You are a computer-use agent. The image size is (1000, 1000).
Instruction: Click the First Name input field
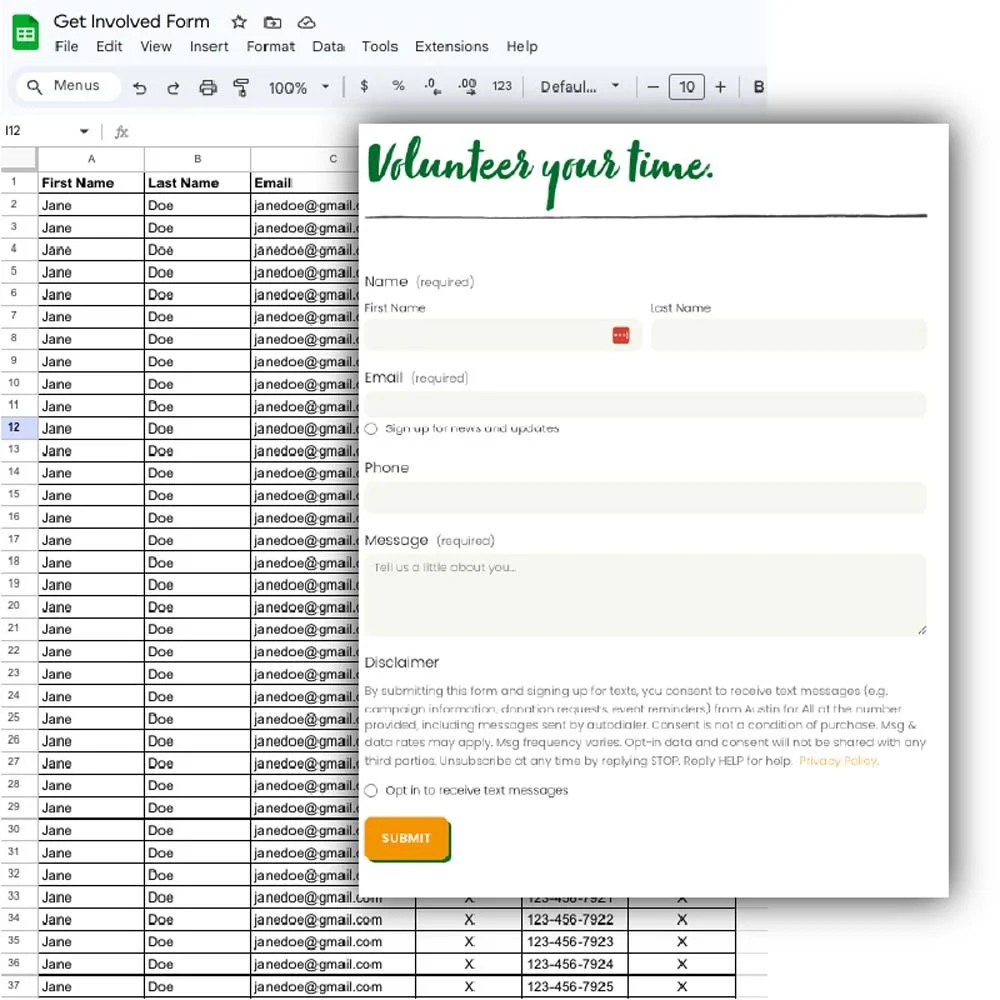[x=503, y=335]
